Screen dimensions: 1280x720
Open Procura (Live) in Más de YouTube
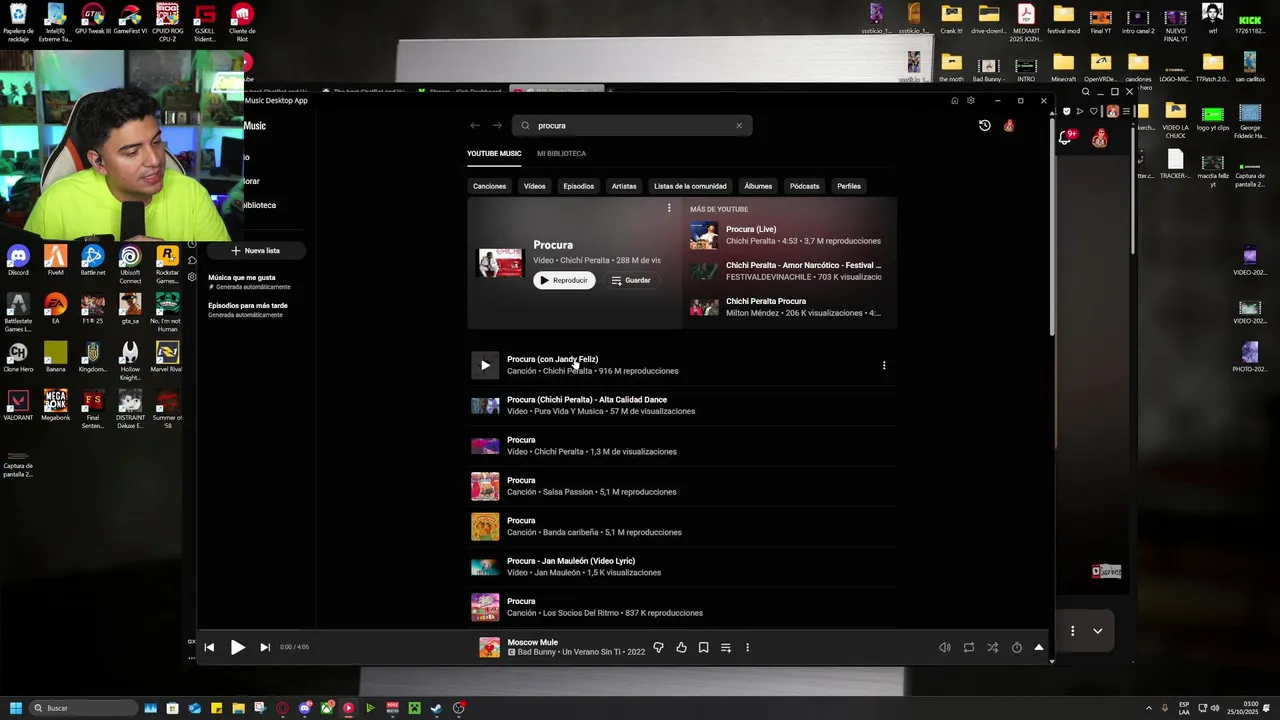coord(788,235)
